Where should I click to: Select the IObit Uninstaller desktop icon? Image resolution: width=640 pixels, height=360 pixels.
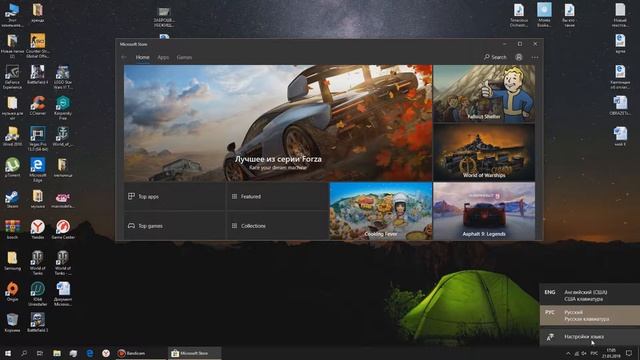click(x=38, y=294)
